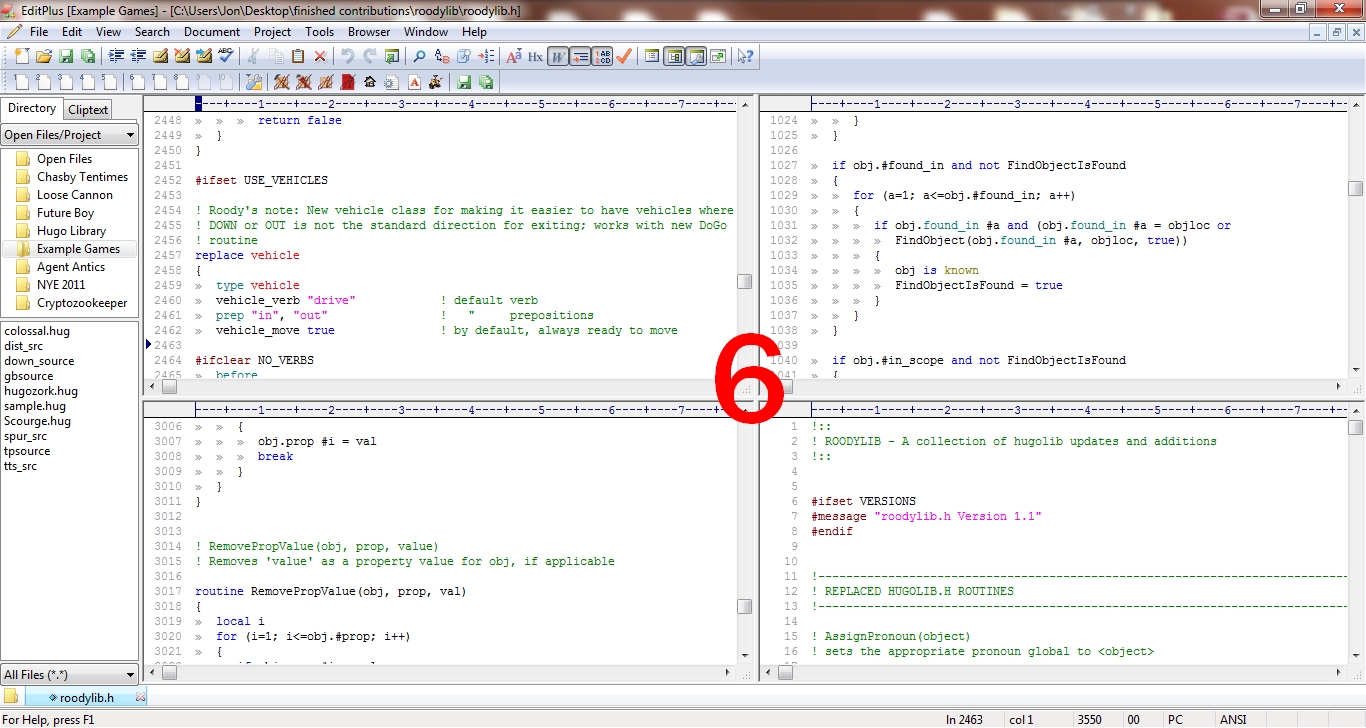
Task: Open the Browser menu
Action: click(x=369, y=32)
